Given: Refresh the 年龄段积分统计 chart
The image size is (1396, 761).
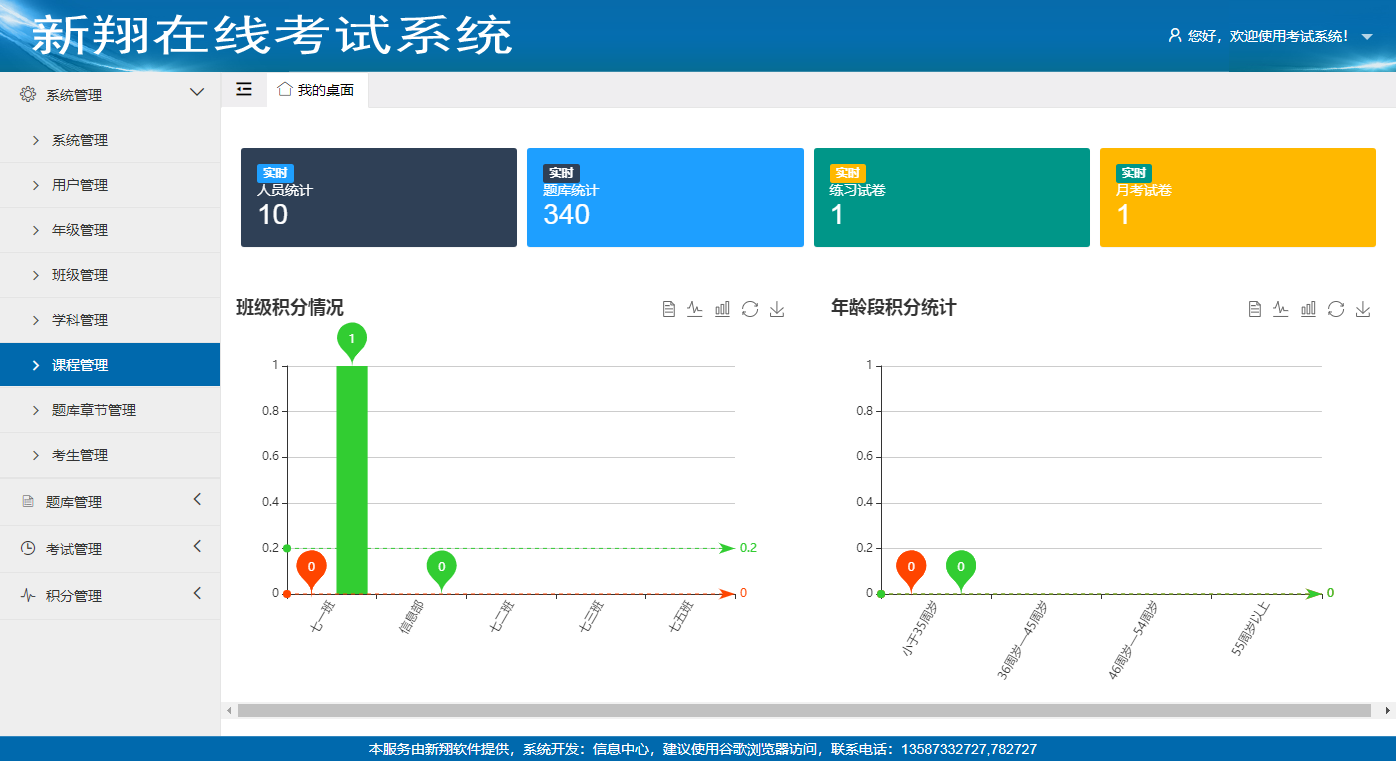Looking at the screenshot, I should click(1335, 309).
